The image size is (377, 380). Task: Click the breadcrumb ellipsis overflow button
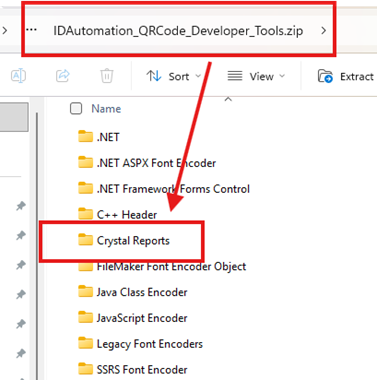tap(31, 30)
